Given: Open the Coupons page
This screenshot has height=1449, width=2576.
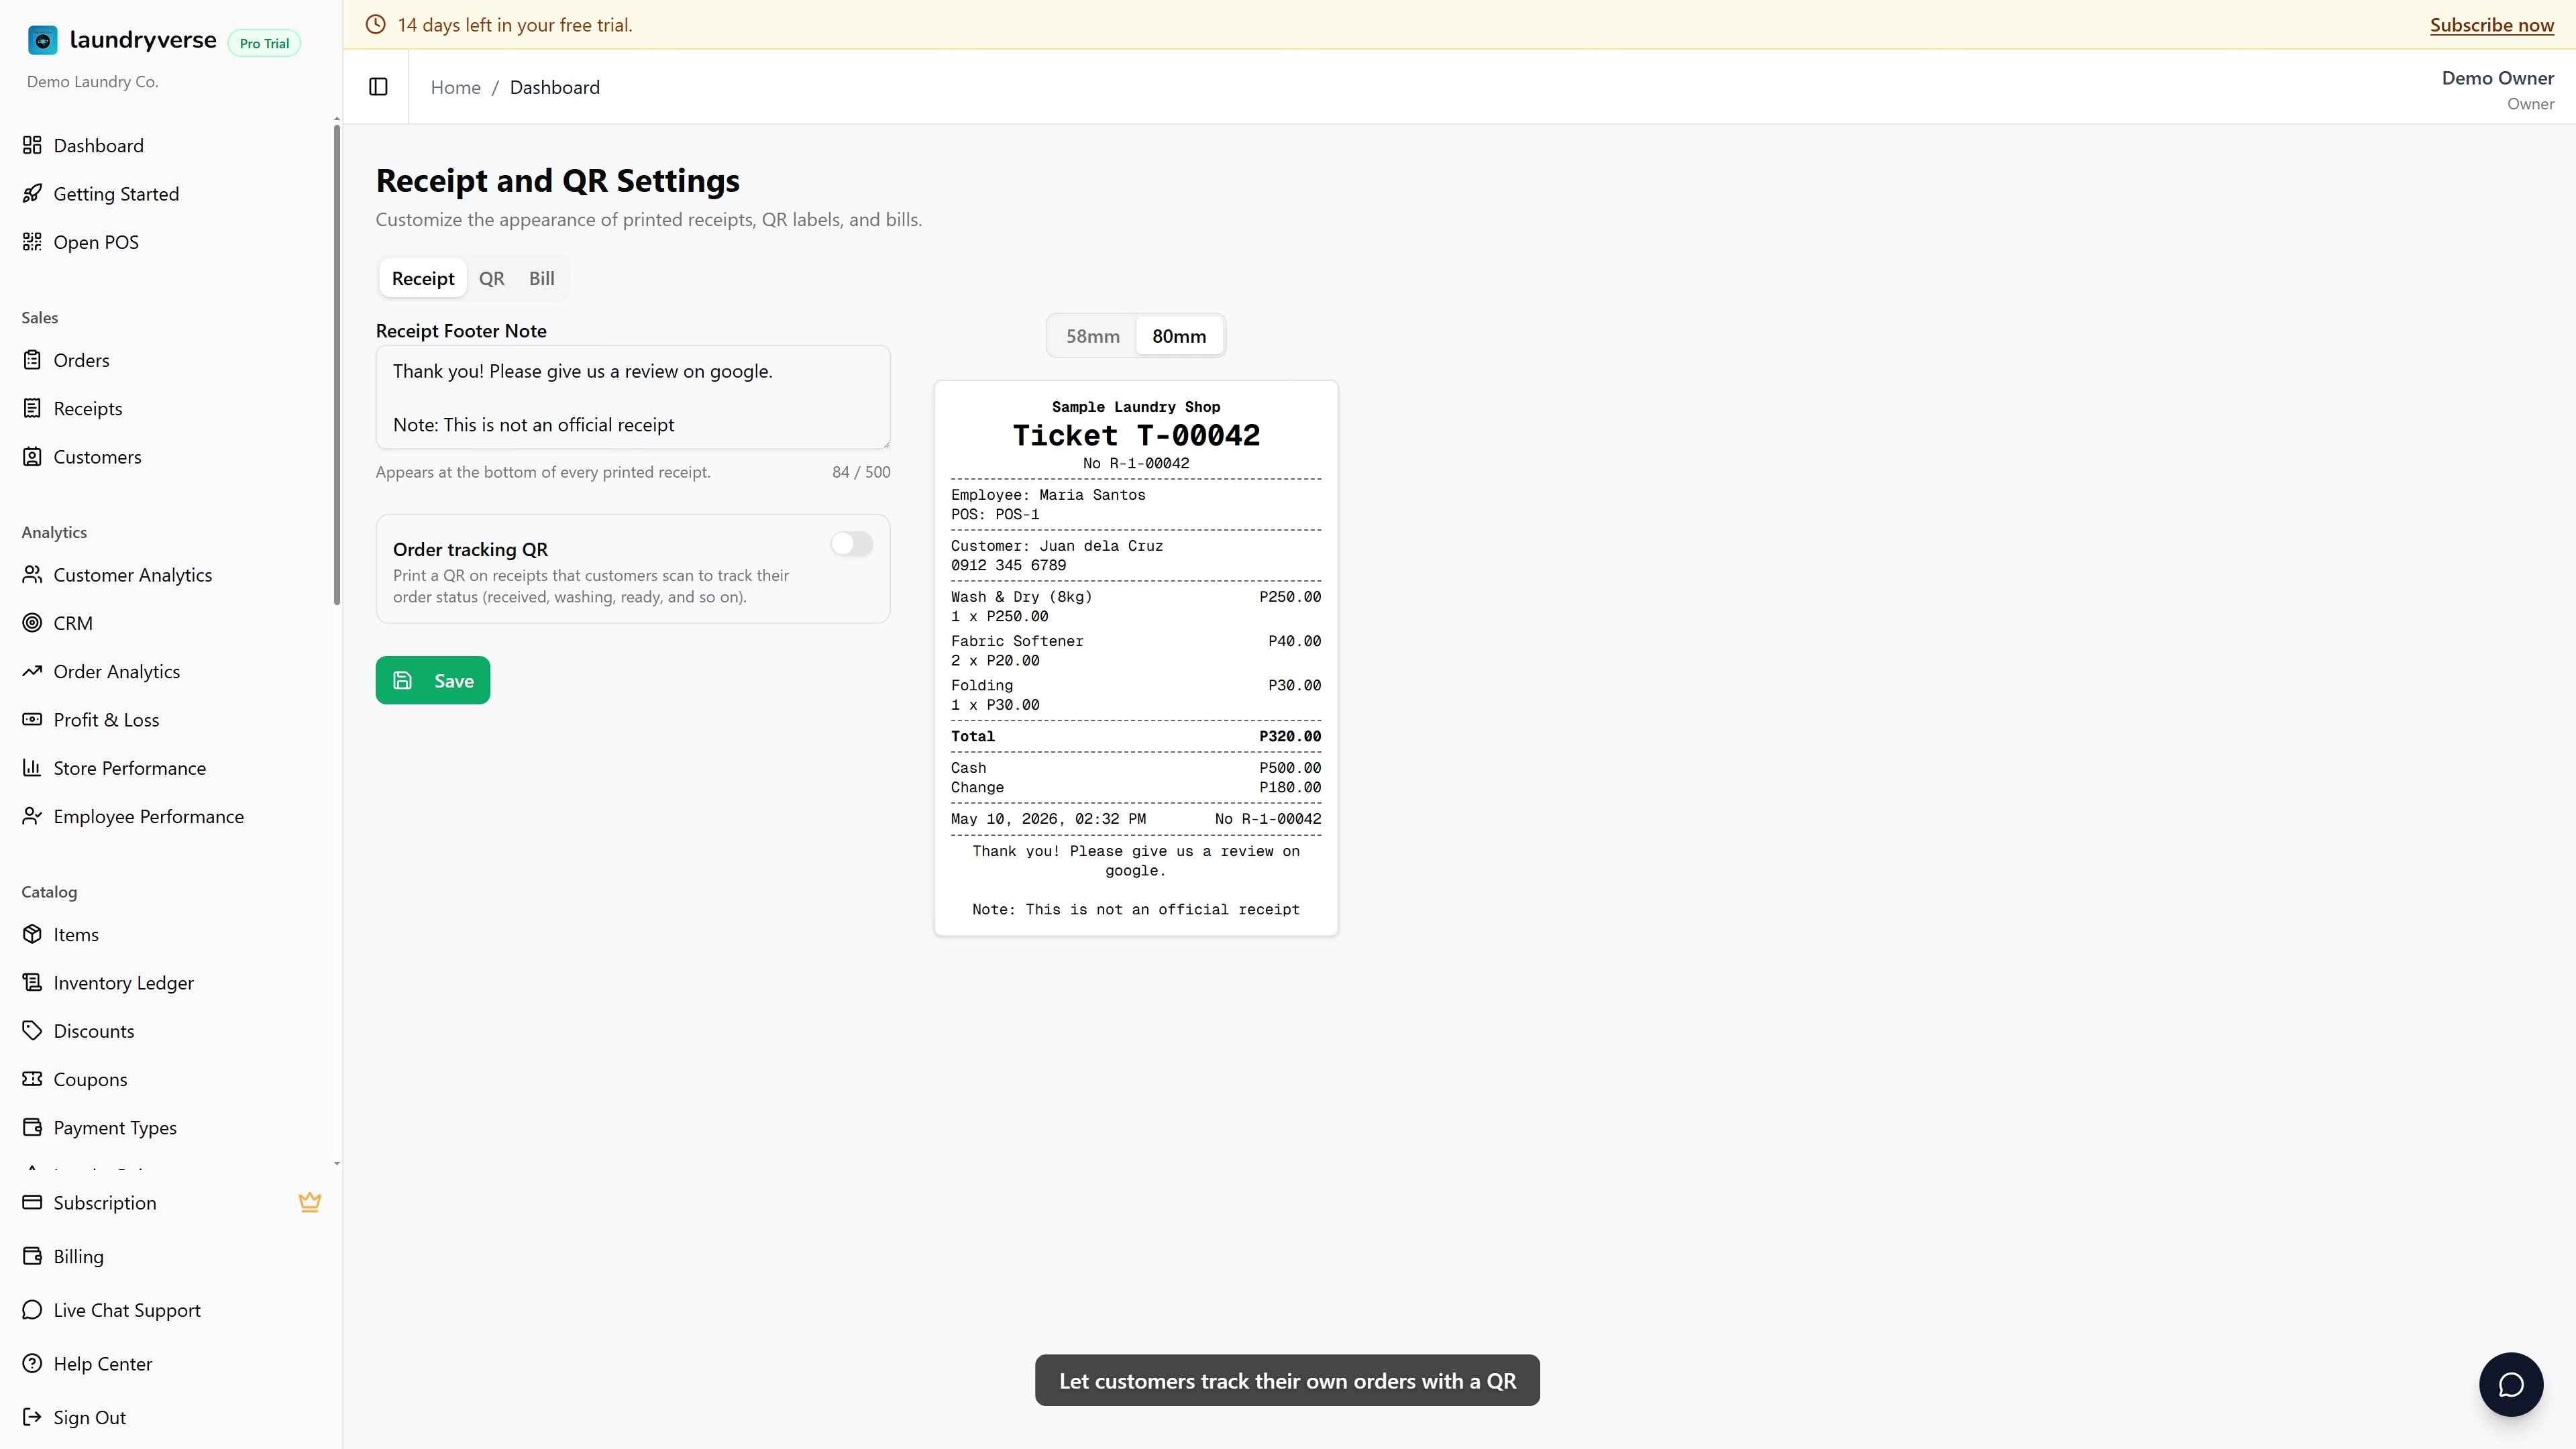Looking at the screenshot, I should pyautogui.click(x=90, y=1079).
